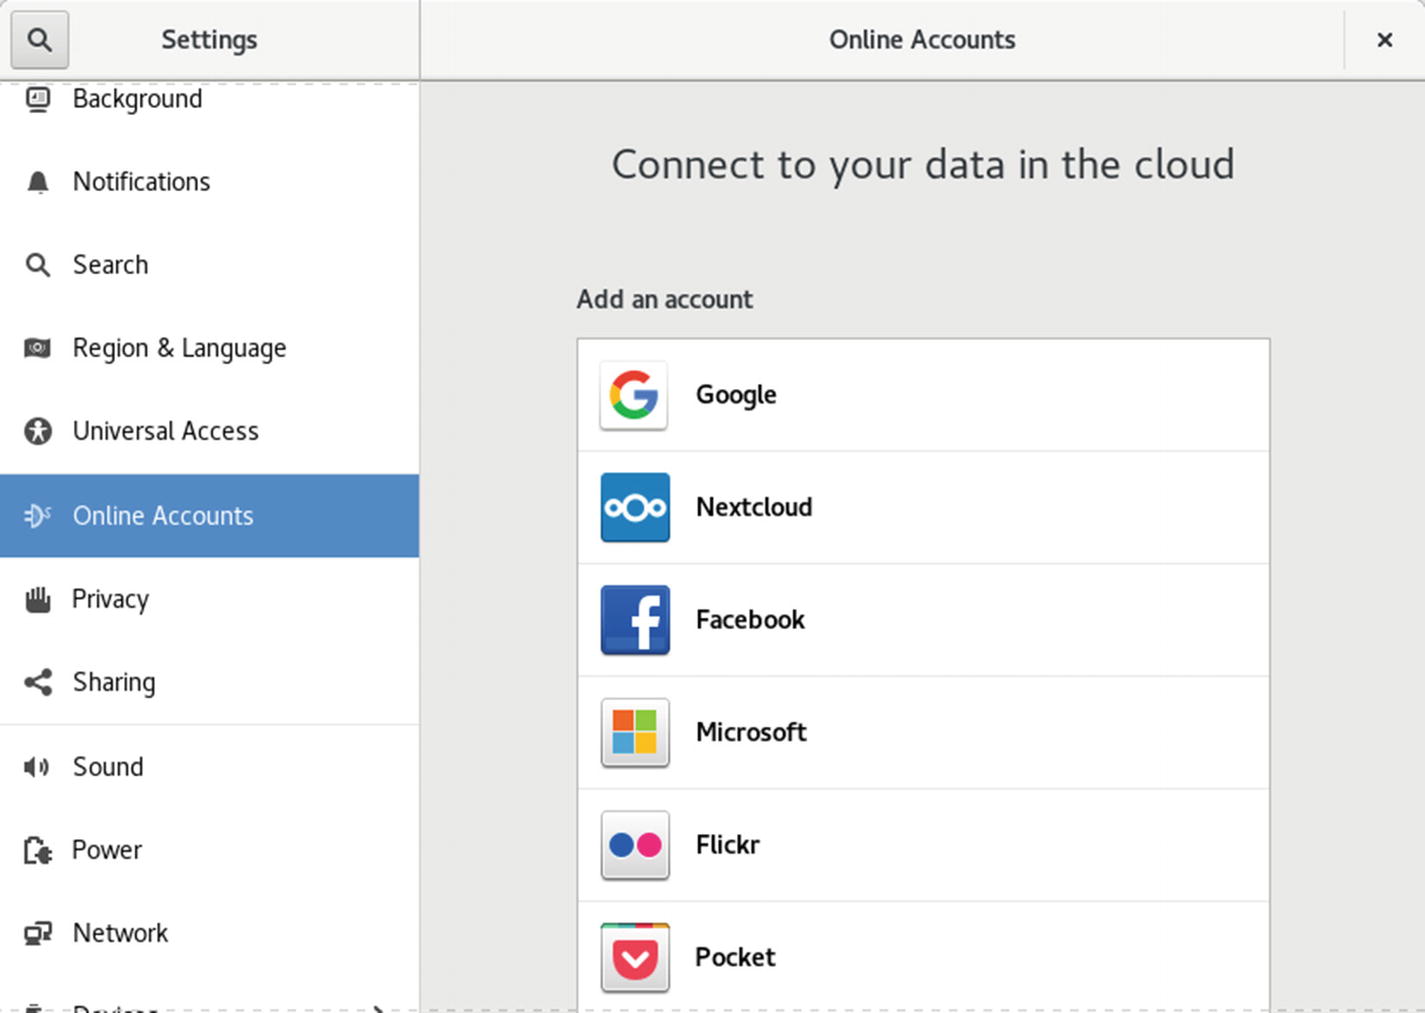Screen dimensions: 1425x1013
Task: Click the Microsoft logo icon
Action: pyautogui.click(x=635, y=732)
